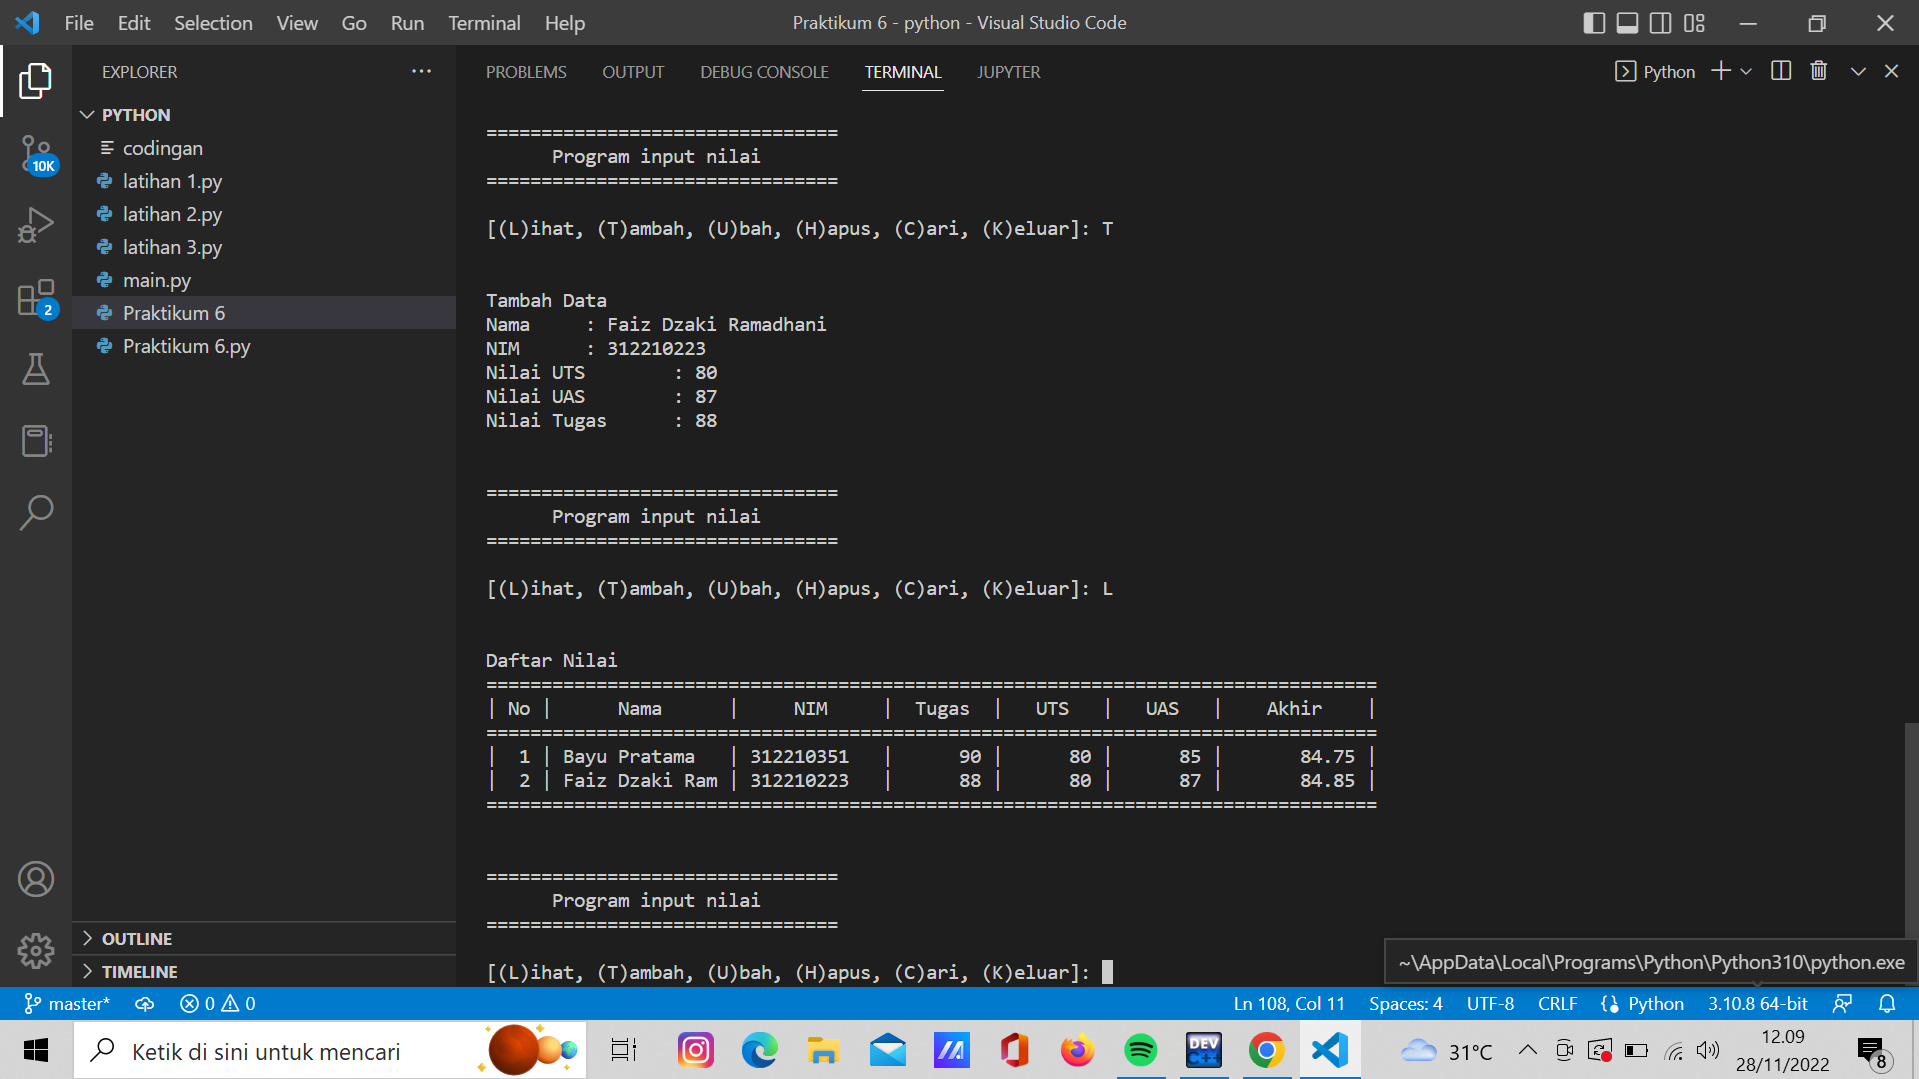The height and width of the screenshot is (1079, 1919).
Task: Switch to the JUPYTER tab
Action: pyautogui.click(x=1008, y=71)
